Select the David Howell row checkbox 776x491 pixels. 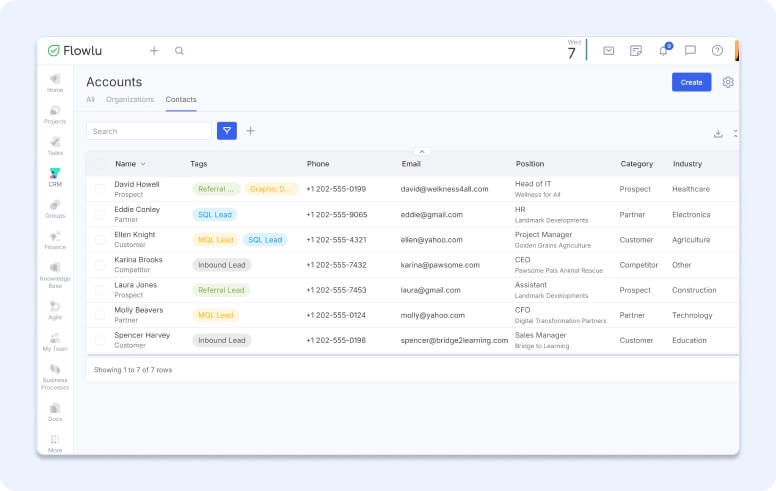pyautogui.click(x=100, y=189)
